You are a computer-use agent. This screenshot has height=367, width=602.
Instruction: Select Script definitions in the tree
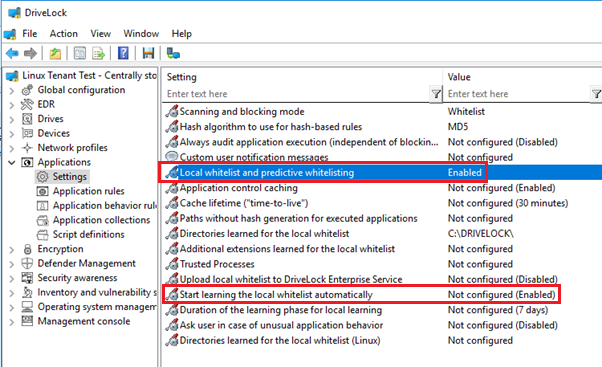(89, 235)
